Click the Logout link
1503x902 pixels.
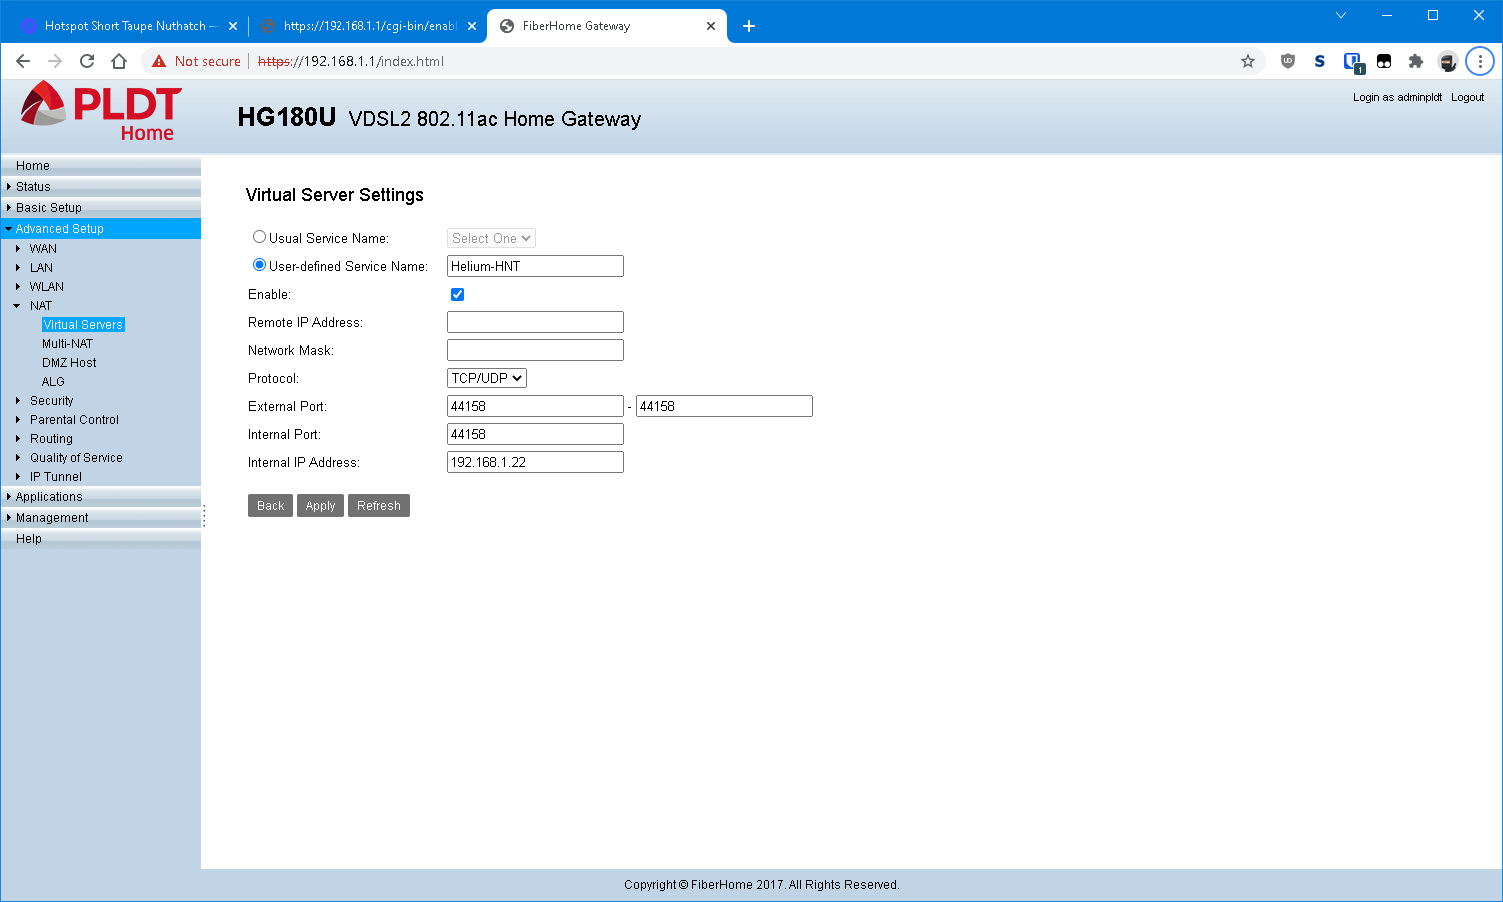(x=1467, y=97)
